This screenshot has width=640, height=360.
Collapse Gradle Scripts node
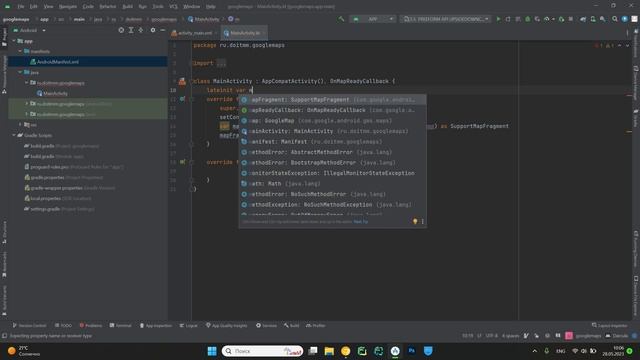(14, 135)
